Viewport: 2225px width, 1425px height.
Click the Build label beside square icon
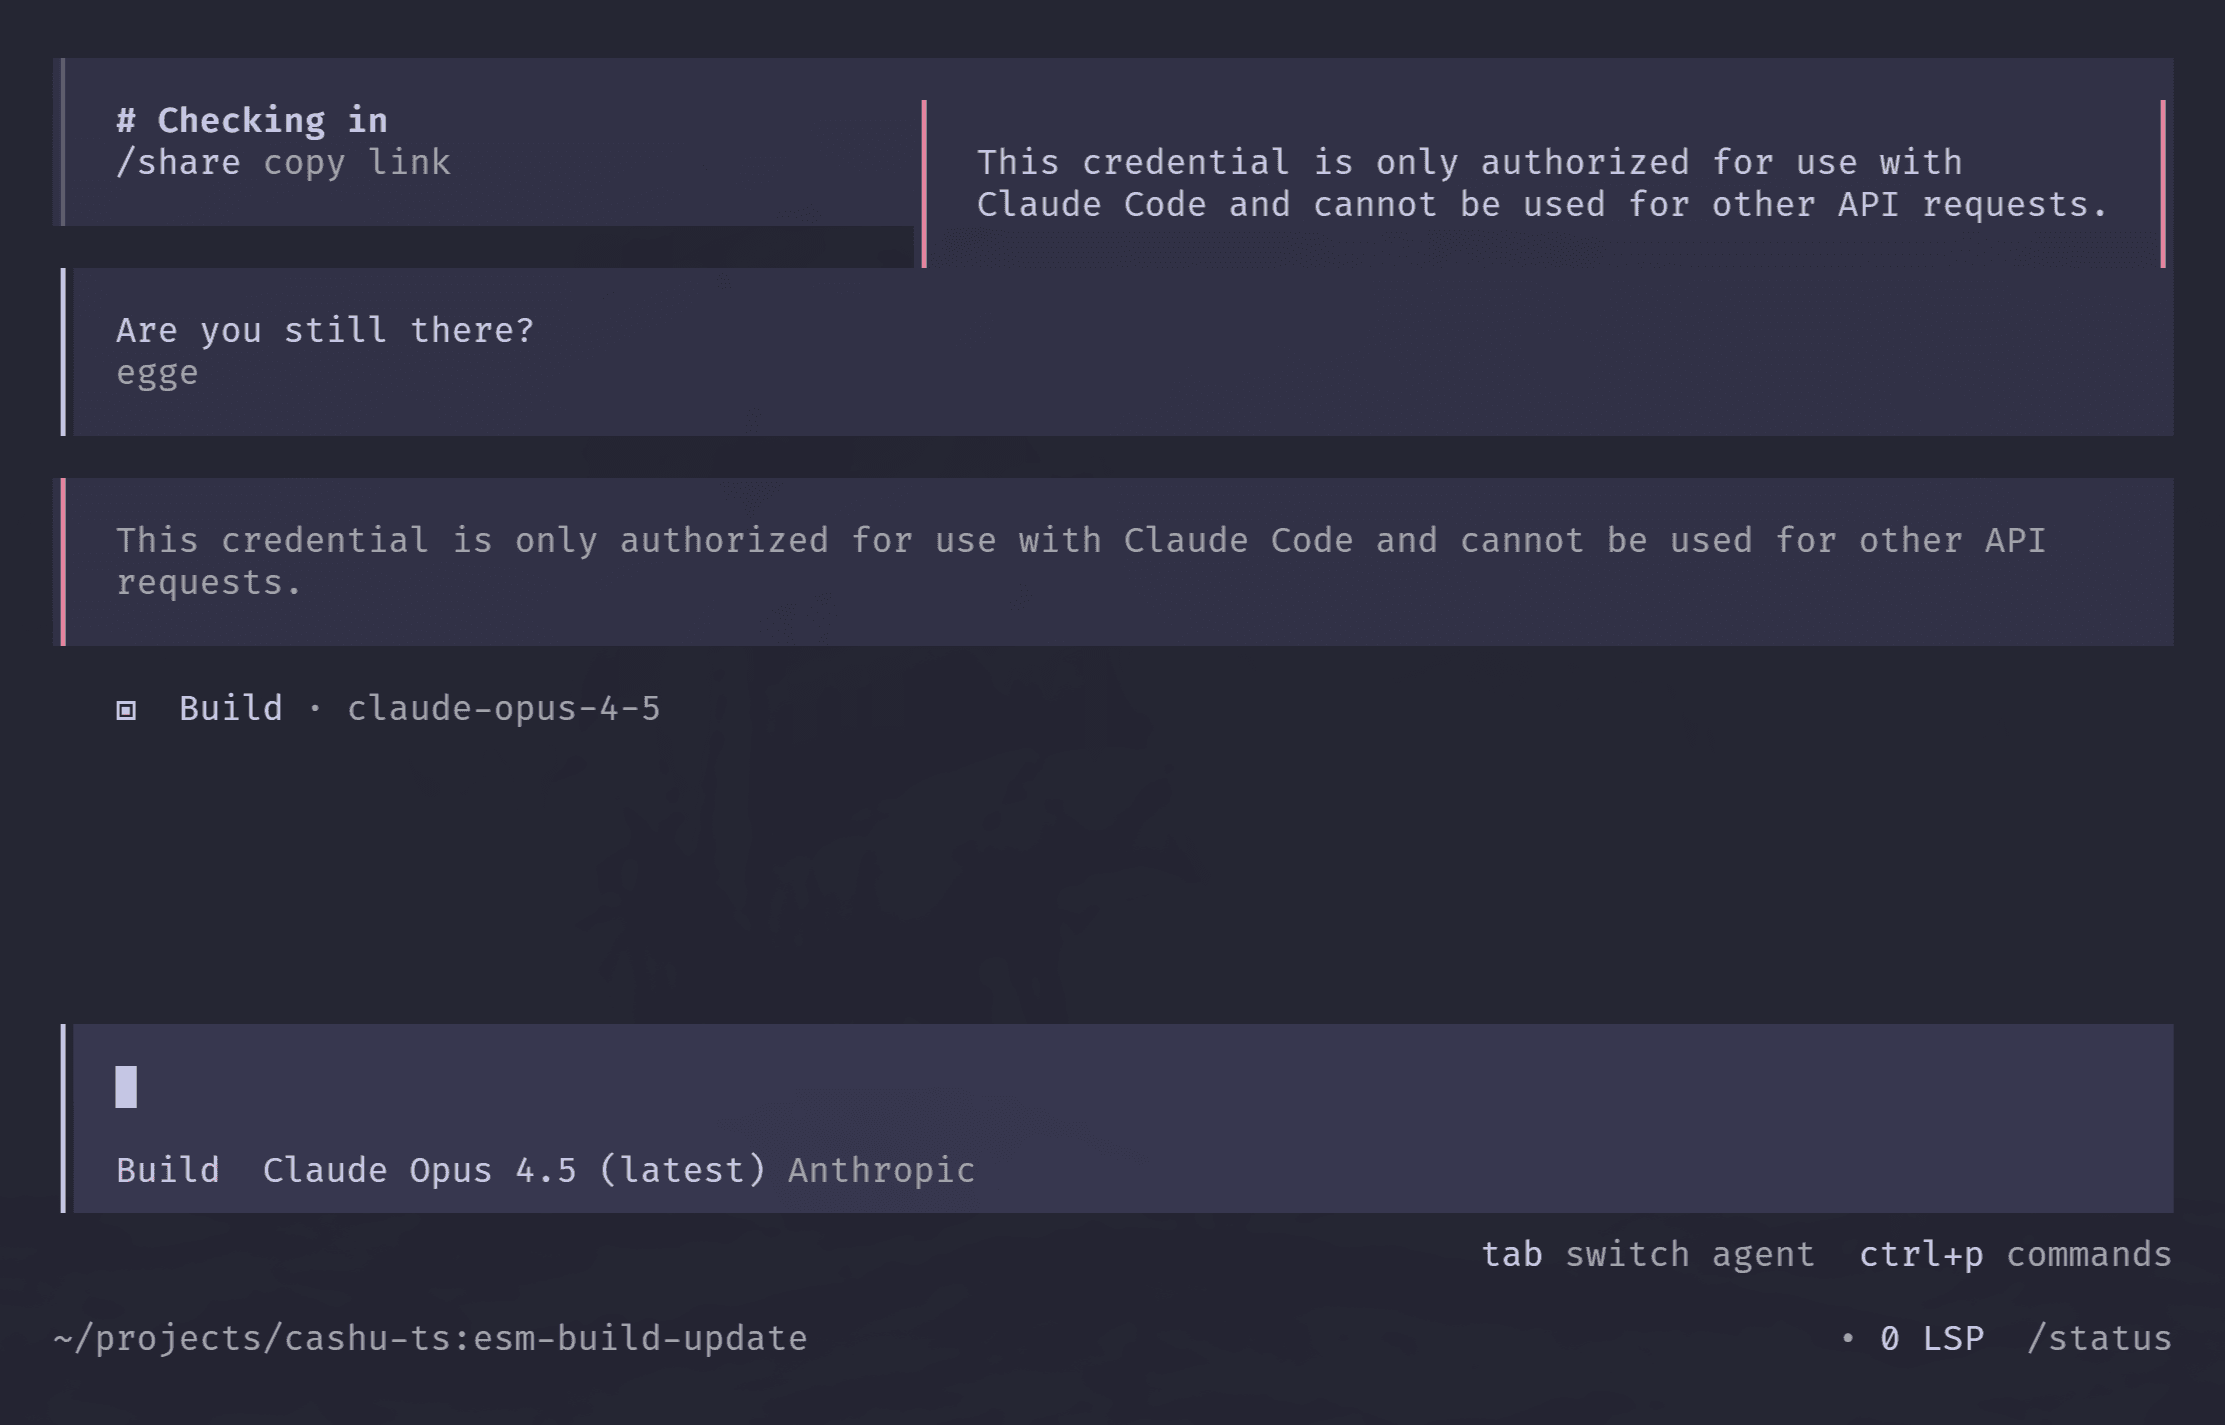[230, 709]
